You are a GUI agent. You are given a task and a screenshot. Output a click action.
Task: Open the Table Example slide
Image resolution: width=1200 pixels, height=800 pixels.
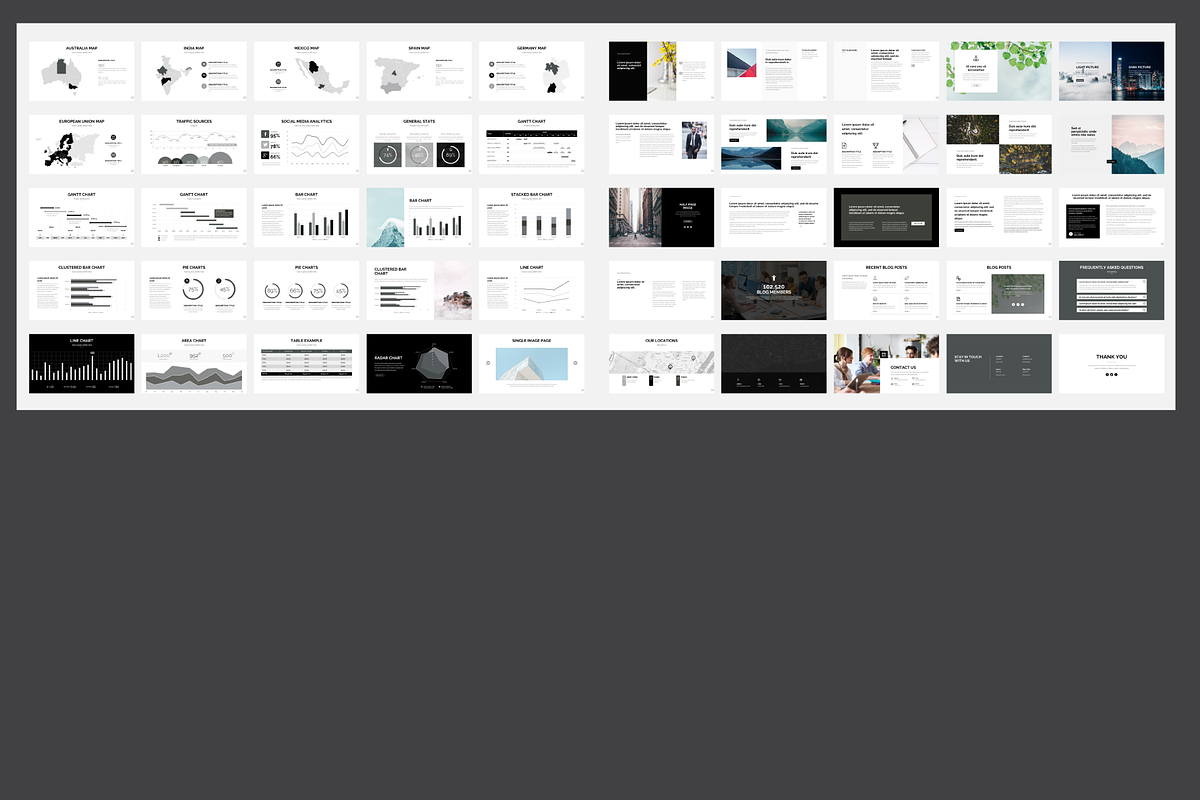(x=307, y=363)
